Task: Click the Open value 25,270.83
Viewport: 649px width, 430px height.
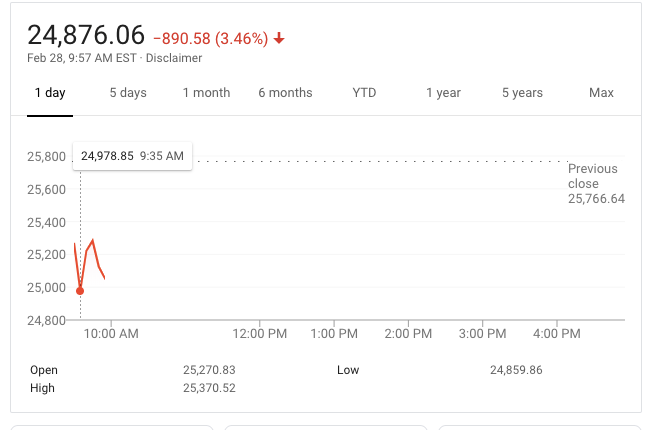Action: [x=209, y=370]
